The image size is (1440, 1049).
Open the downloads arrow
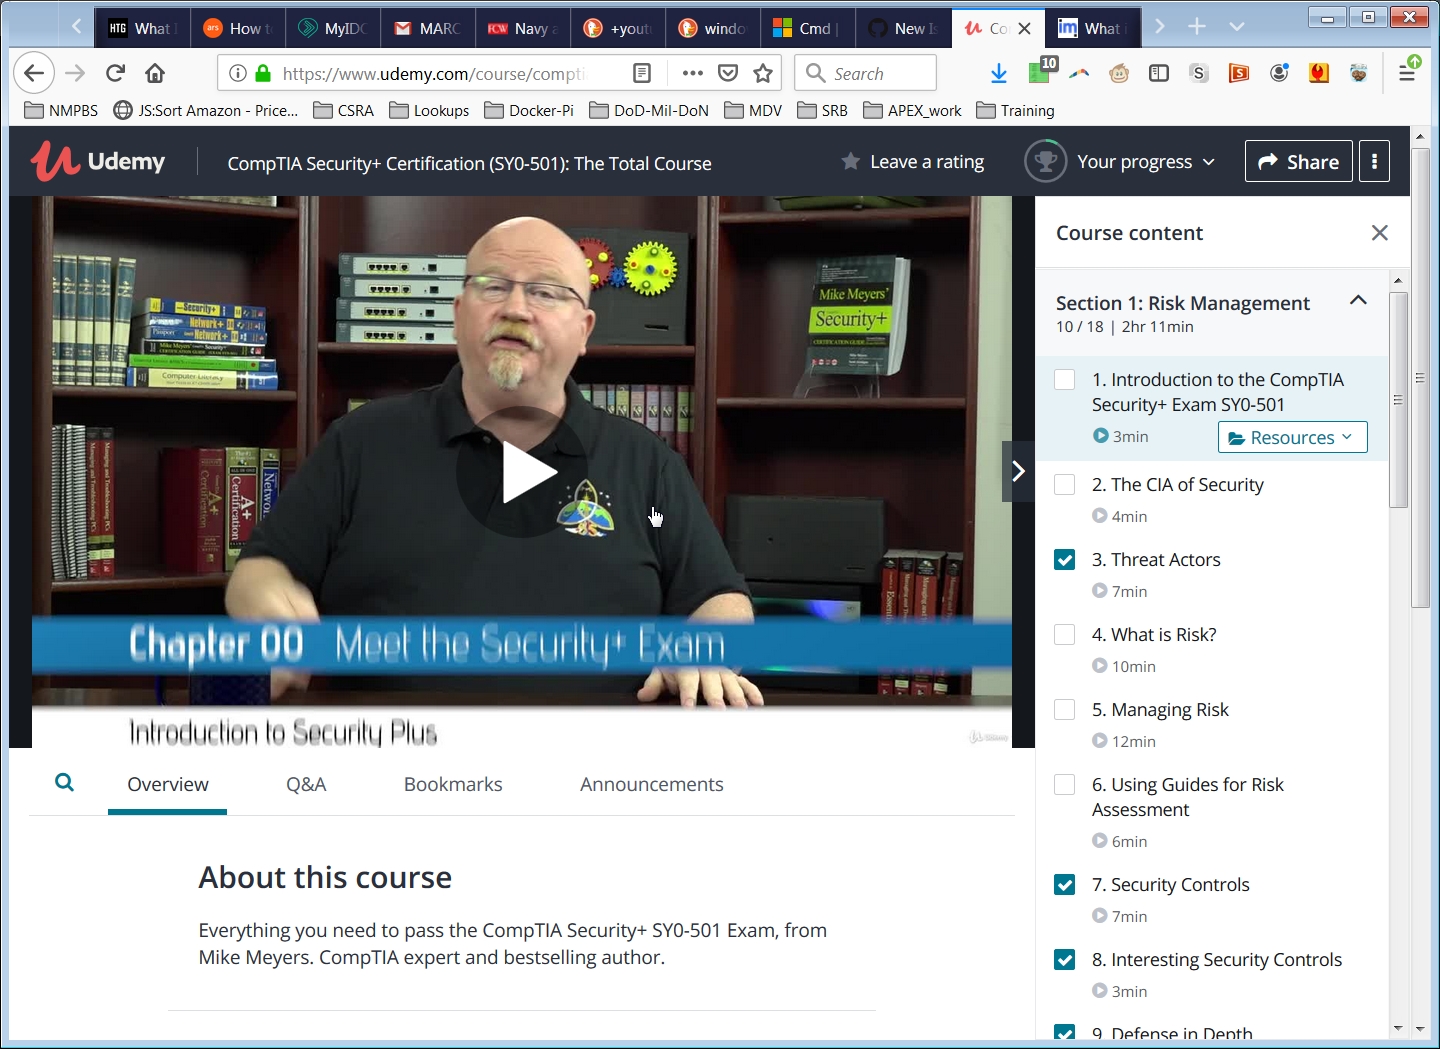998,73
